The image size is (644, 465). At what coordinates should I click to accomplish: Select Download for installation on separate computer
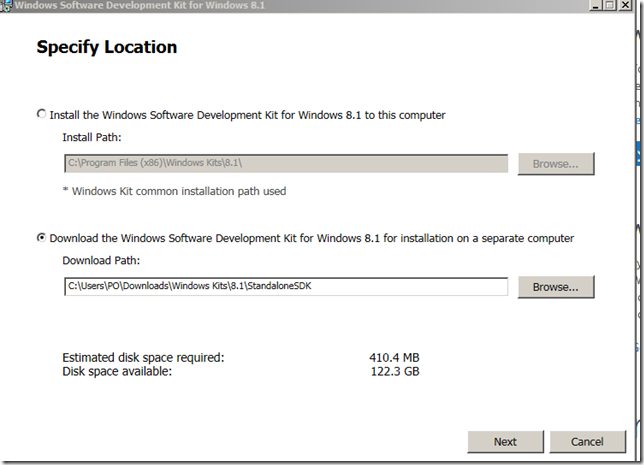tap(41, 238)
